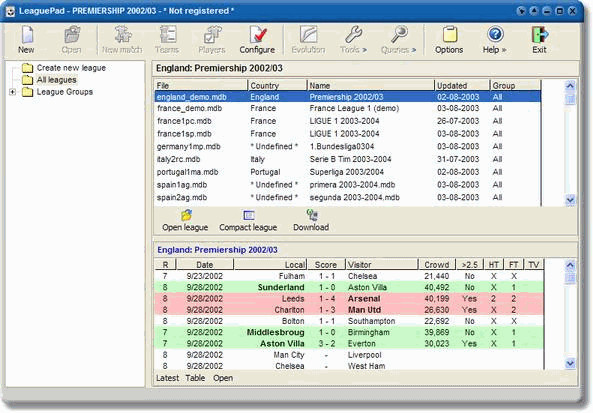Open the Configure toolbar icon
The height and width of the screenshot is (413, 593).
pos(258,34)
